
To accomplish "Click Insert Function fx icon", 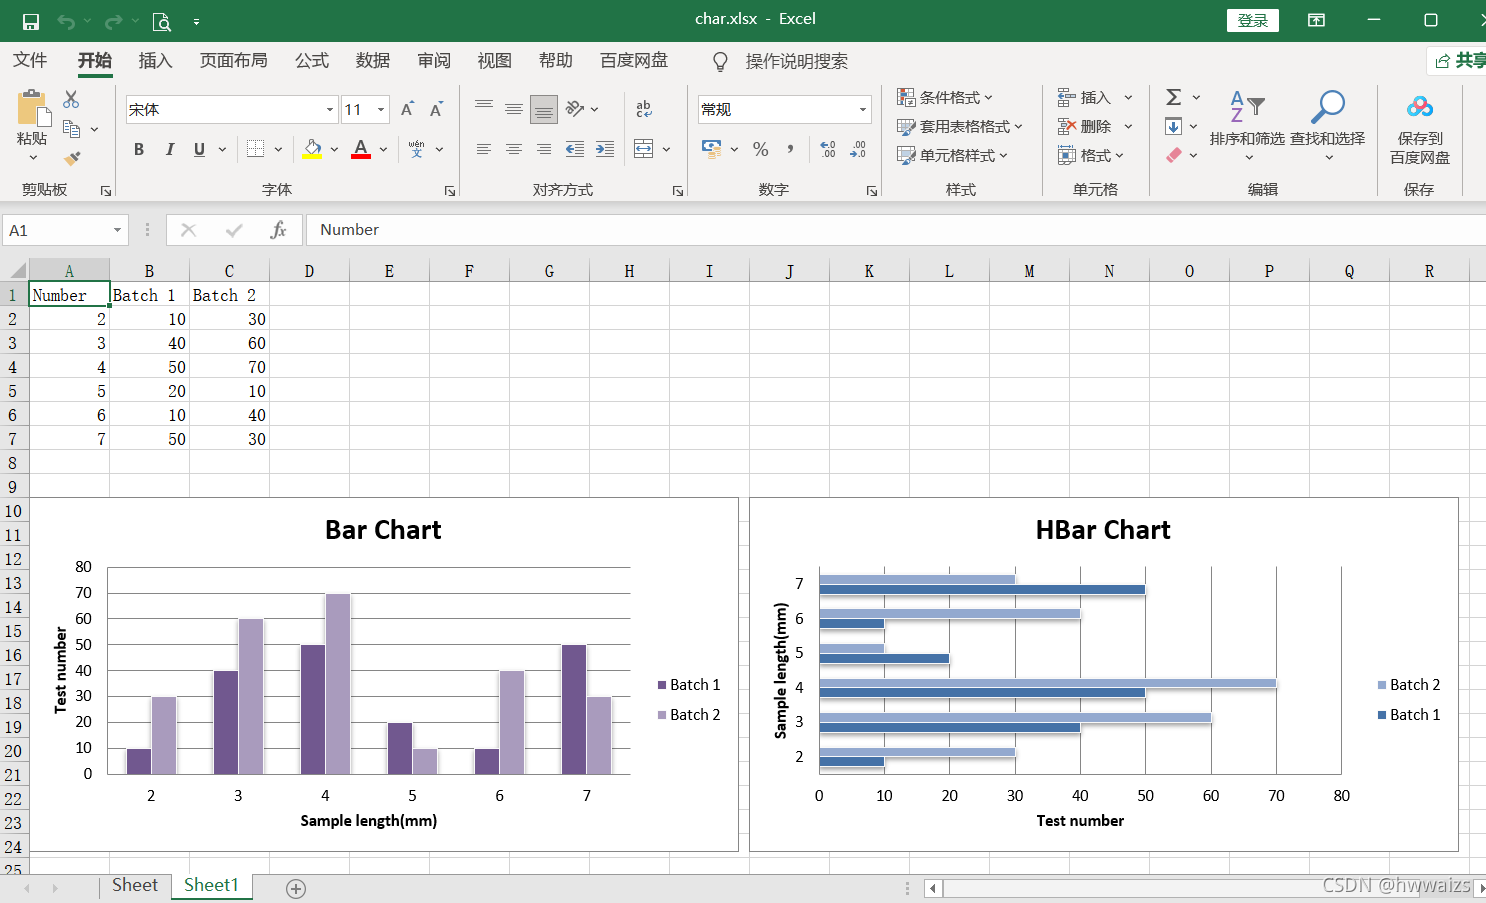I will point(279,230).
